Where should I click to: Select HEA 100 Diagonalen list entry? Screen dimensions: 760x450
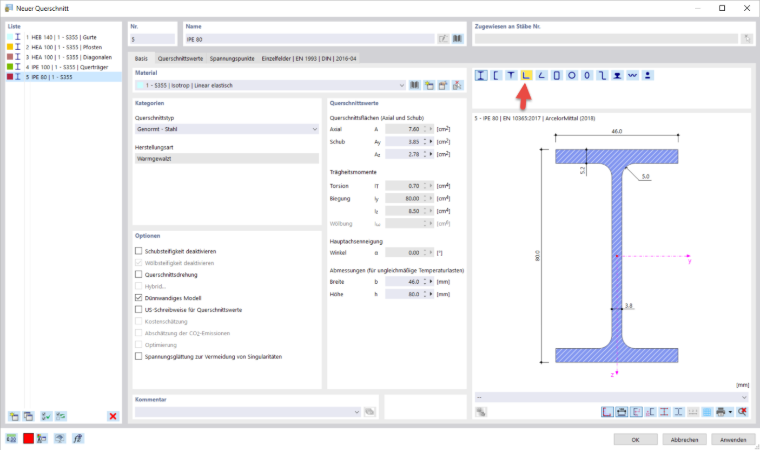click(x=63, y=57)
